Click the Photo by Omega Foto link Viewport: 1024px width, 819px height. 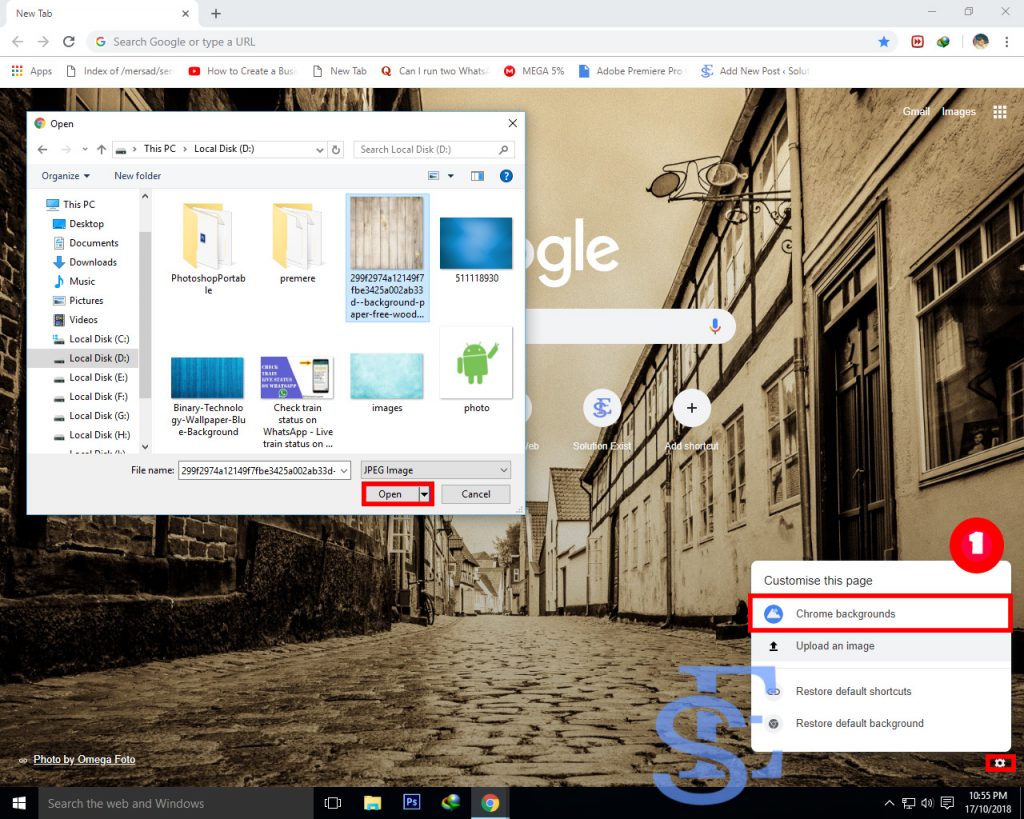(x=84, y=759)
